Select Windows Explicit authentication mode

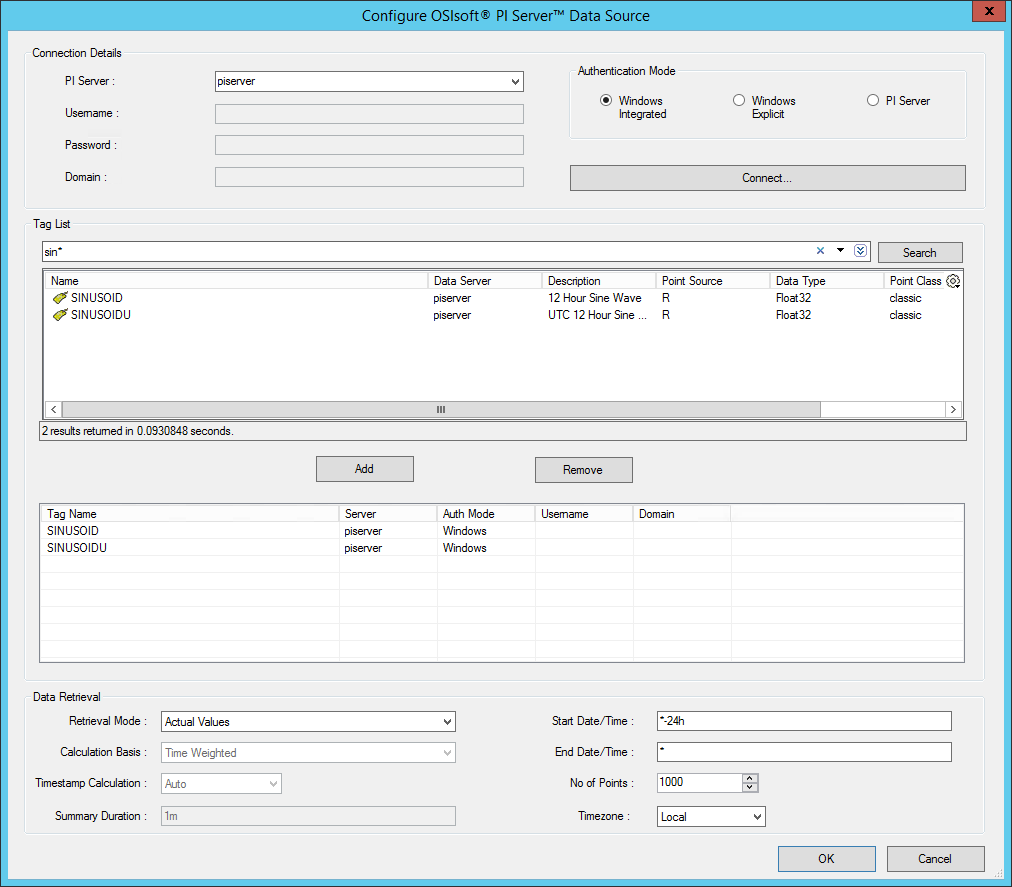pos(739,100)
